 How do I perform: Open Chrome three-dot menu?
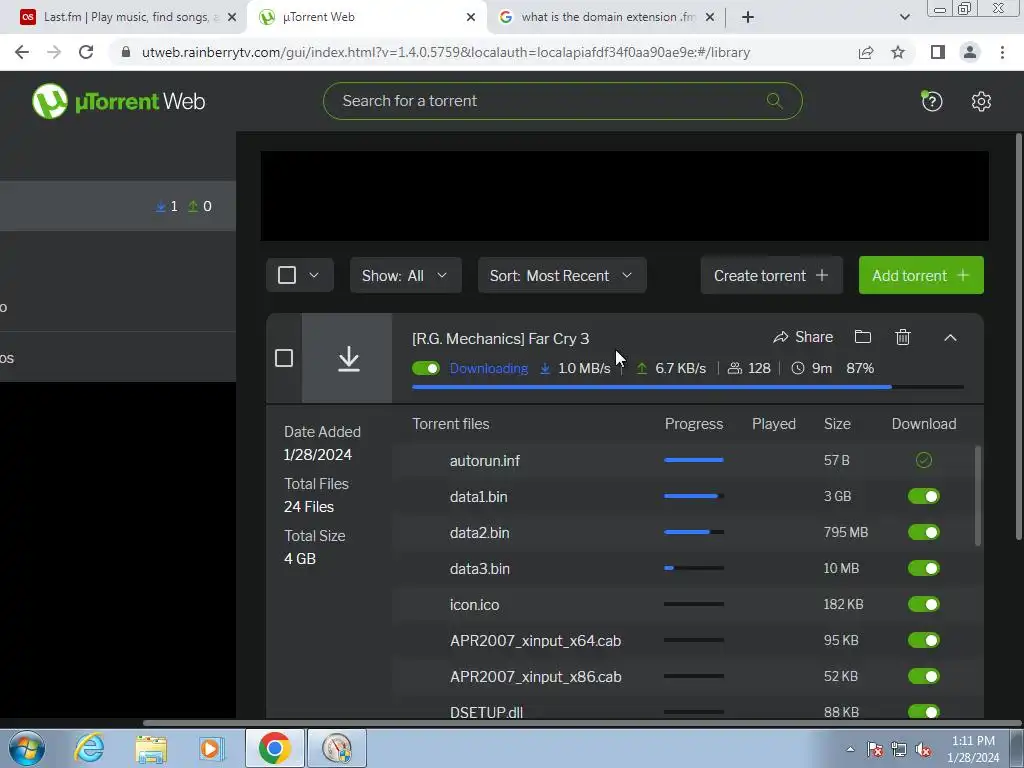pyautogui.click(x=1002, y=52)
